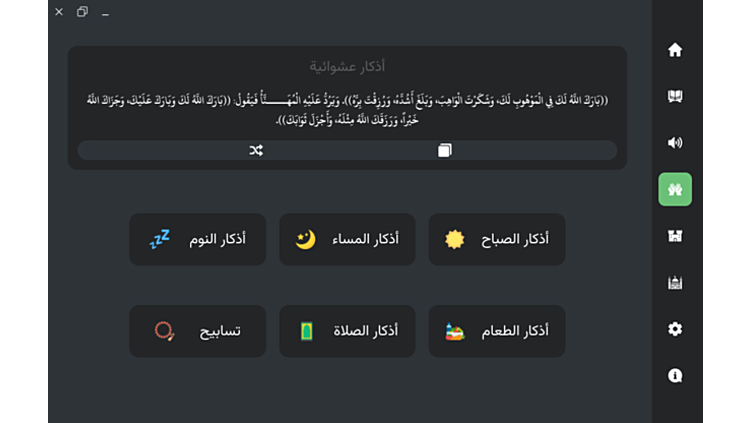
Task: Open أذكار الصلاة prayer adhkar
Action: point(347,331)
